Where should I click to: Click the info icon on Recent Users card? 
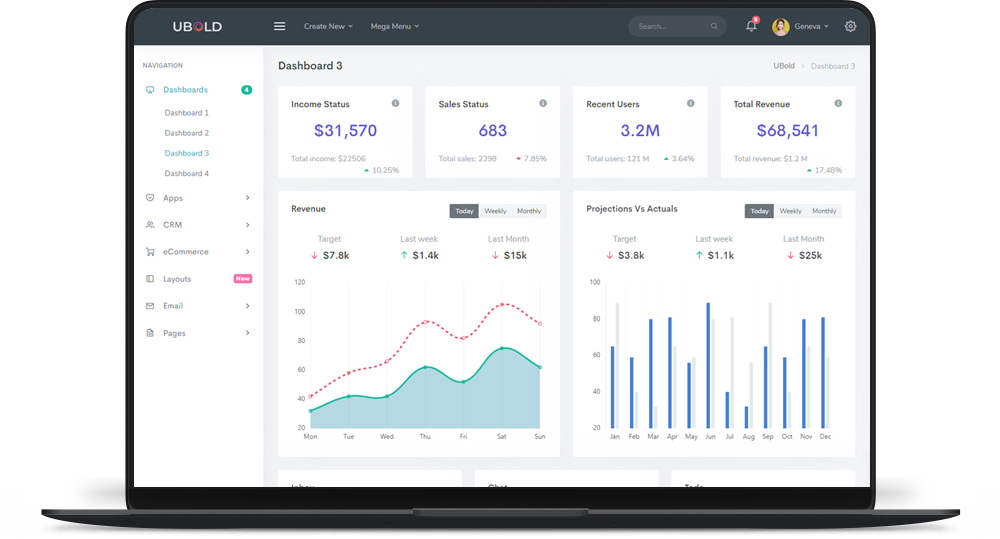pyautogui.click(x=690, y=103)
